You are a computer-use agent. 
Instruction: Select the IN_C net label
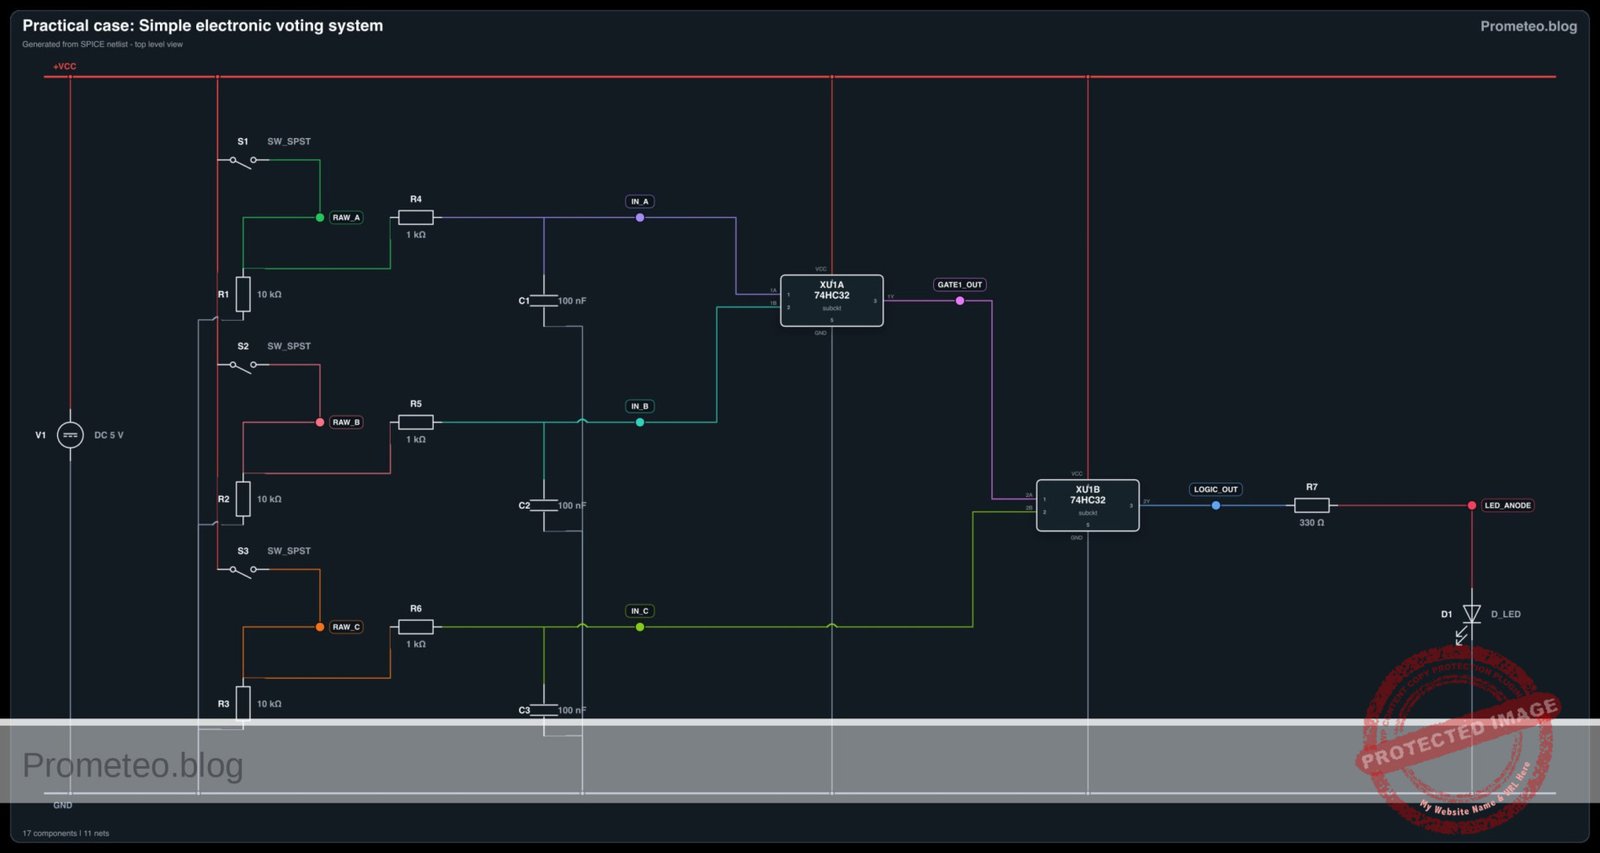tap(640, 611)
